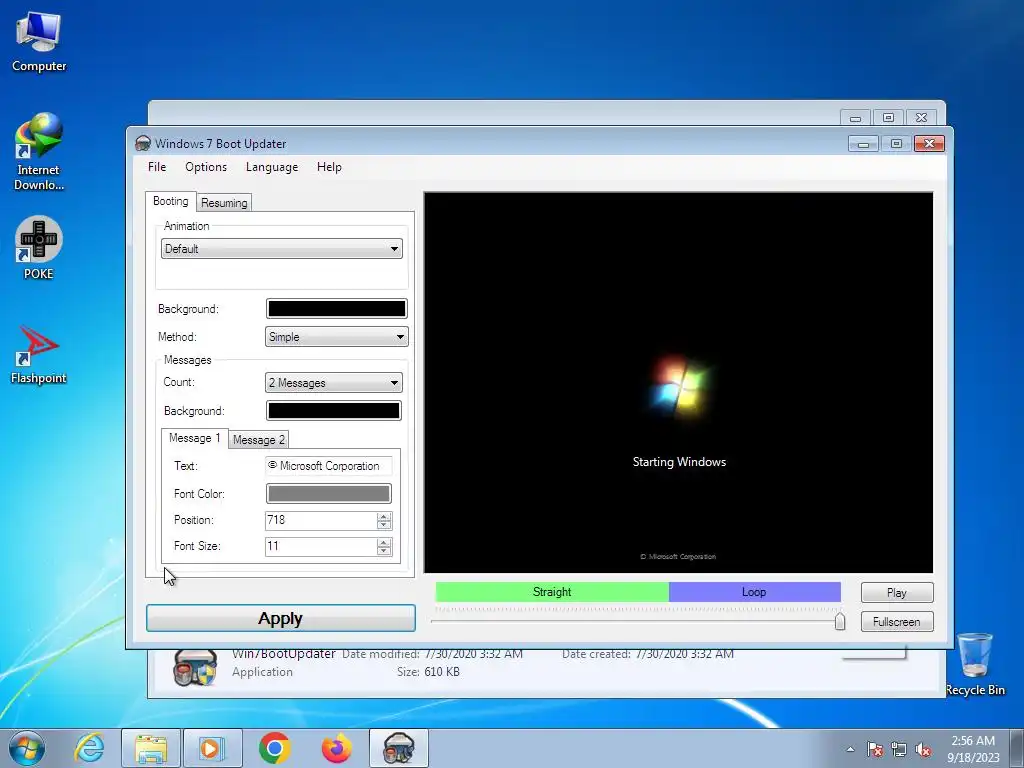This screenshot has height=768, width=1024.
Task: Switch to the Resuming tab
Action: coord(224,203)
